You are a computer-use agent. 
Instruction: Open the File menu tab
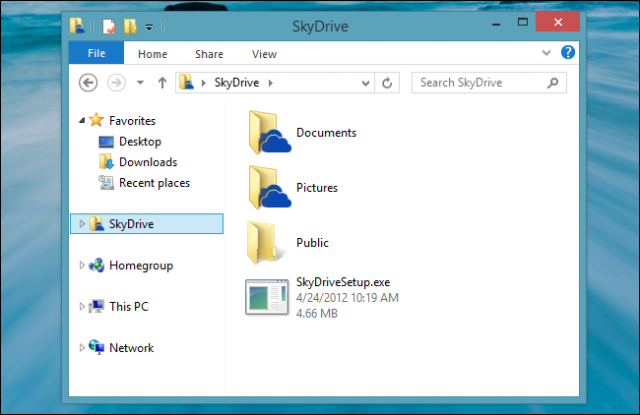click(x=97, y=54)
